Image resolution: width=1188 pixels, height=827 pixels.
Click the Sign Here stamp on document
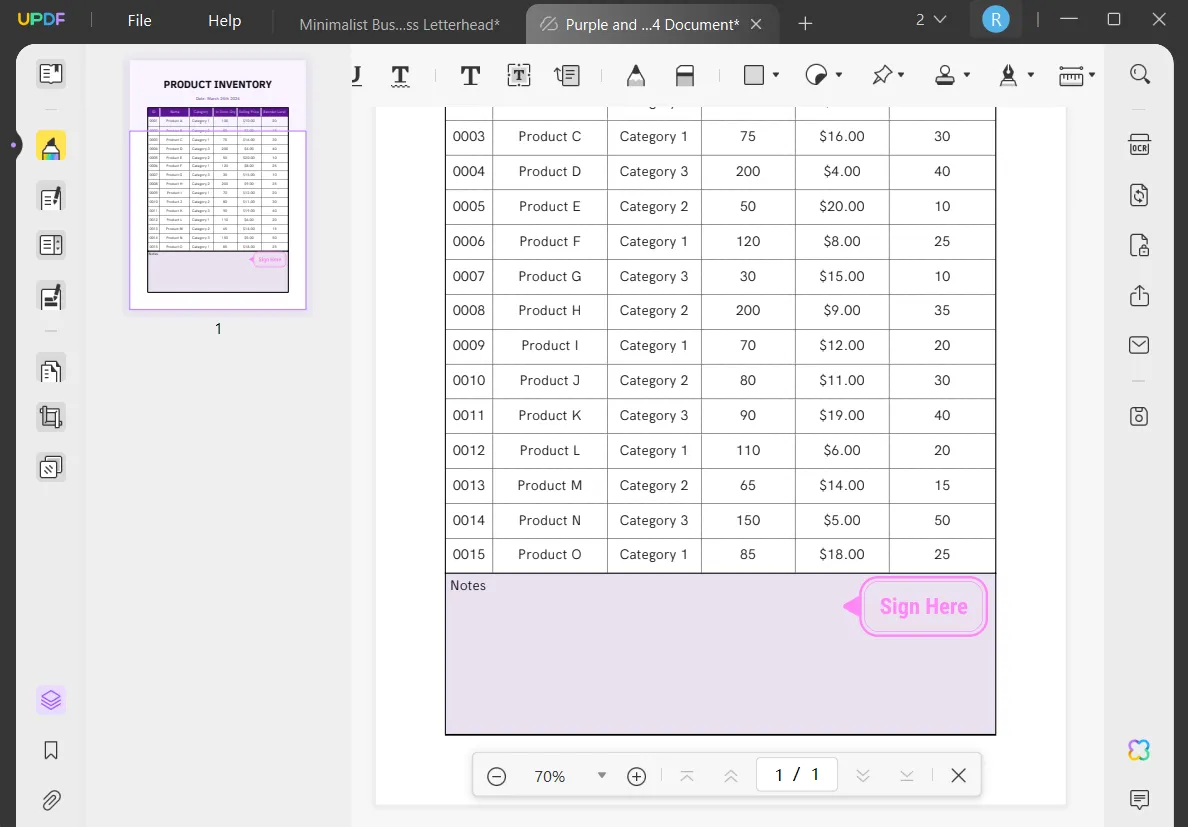click(916, 607)
